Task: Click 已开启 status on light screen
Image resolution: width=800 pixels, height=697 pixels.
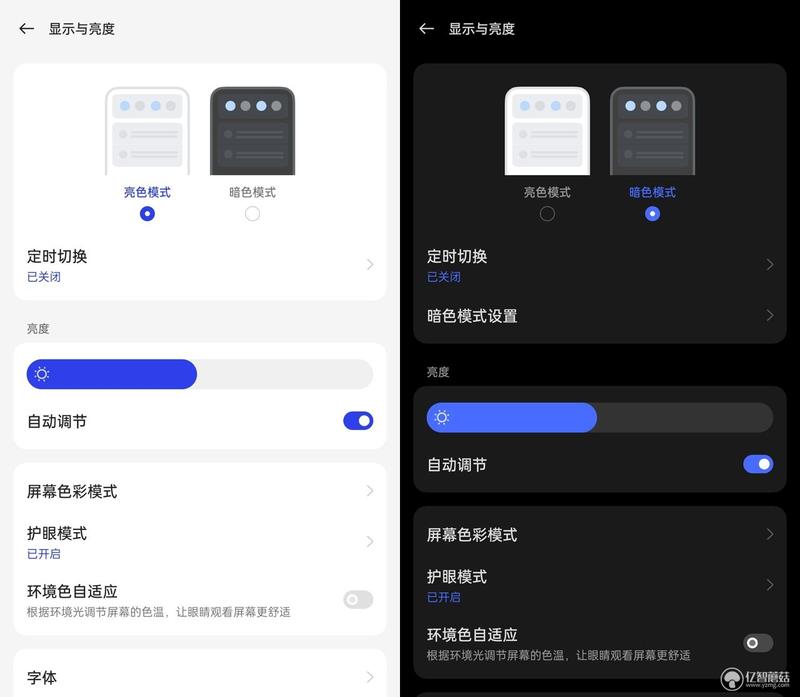Action: 44,554
